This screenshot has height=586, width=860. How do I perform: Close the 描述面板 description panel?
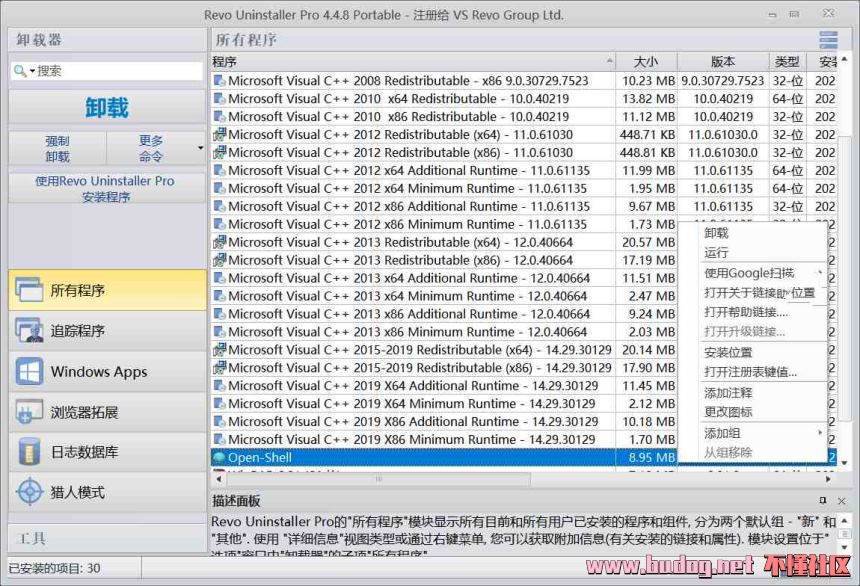coord(841,500)
